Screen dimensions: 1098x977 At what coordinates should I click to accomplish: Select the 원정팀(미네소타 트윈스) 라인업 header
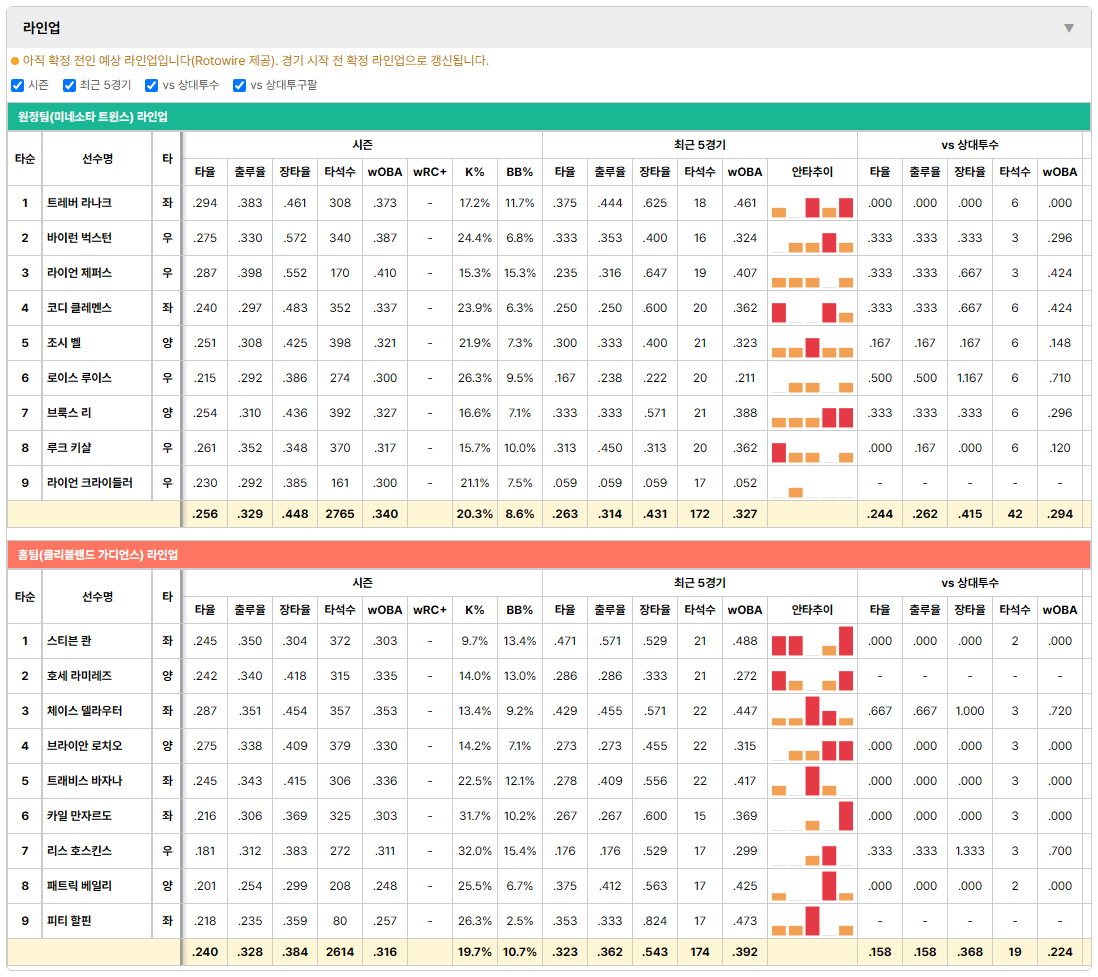(x=549, y=117)
